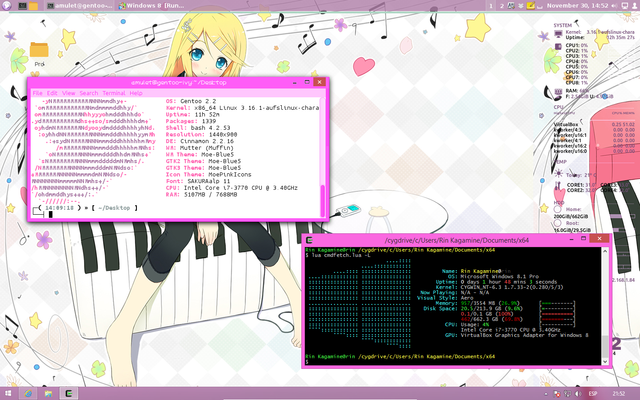
Task: Minimize the Cygwin terminal window
Action: pyautogui.click(x=571, y=239)
